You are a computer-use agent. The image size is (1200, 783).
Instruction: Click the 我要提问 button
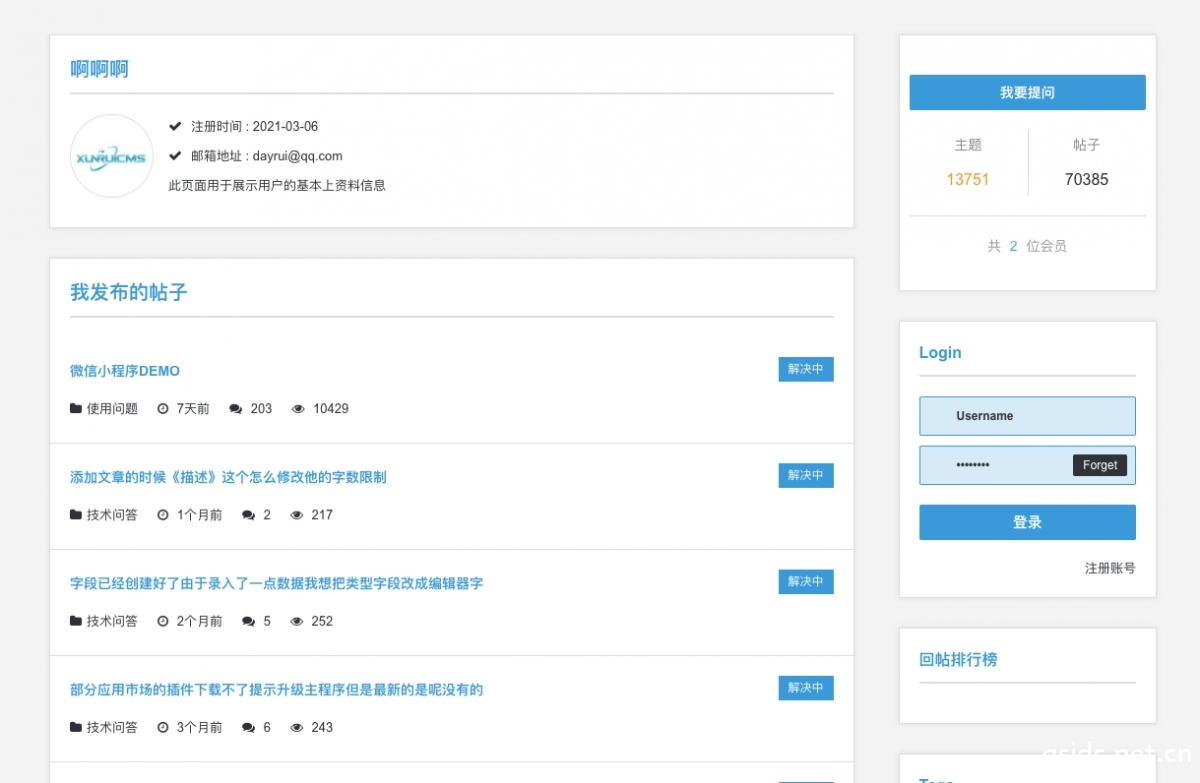pos(1027,92)
